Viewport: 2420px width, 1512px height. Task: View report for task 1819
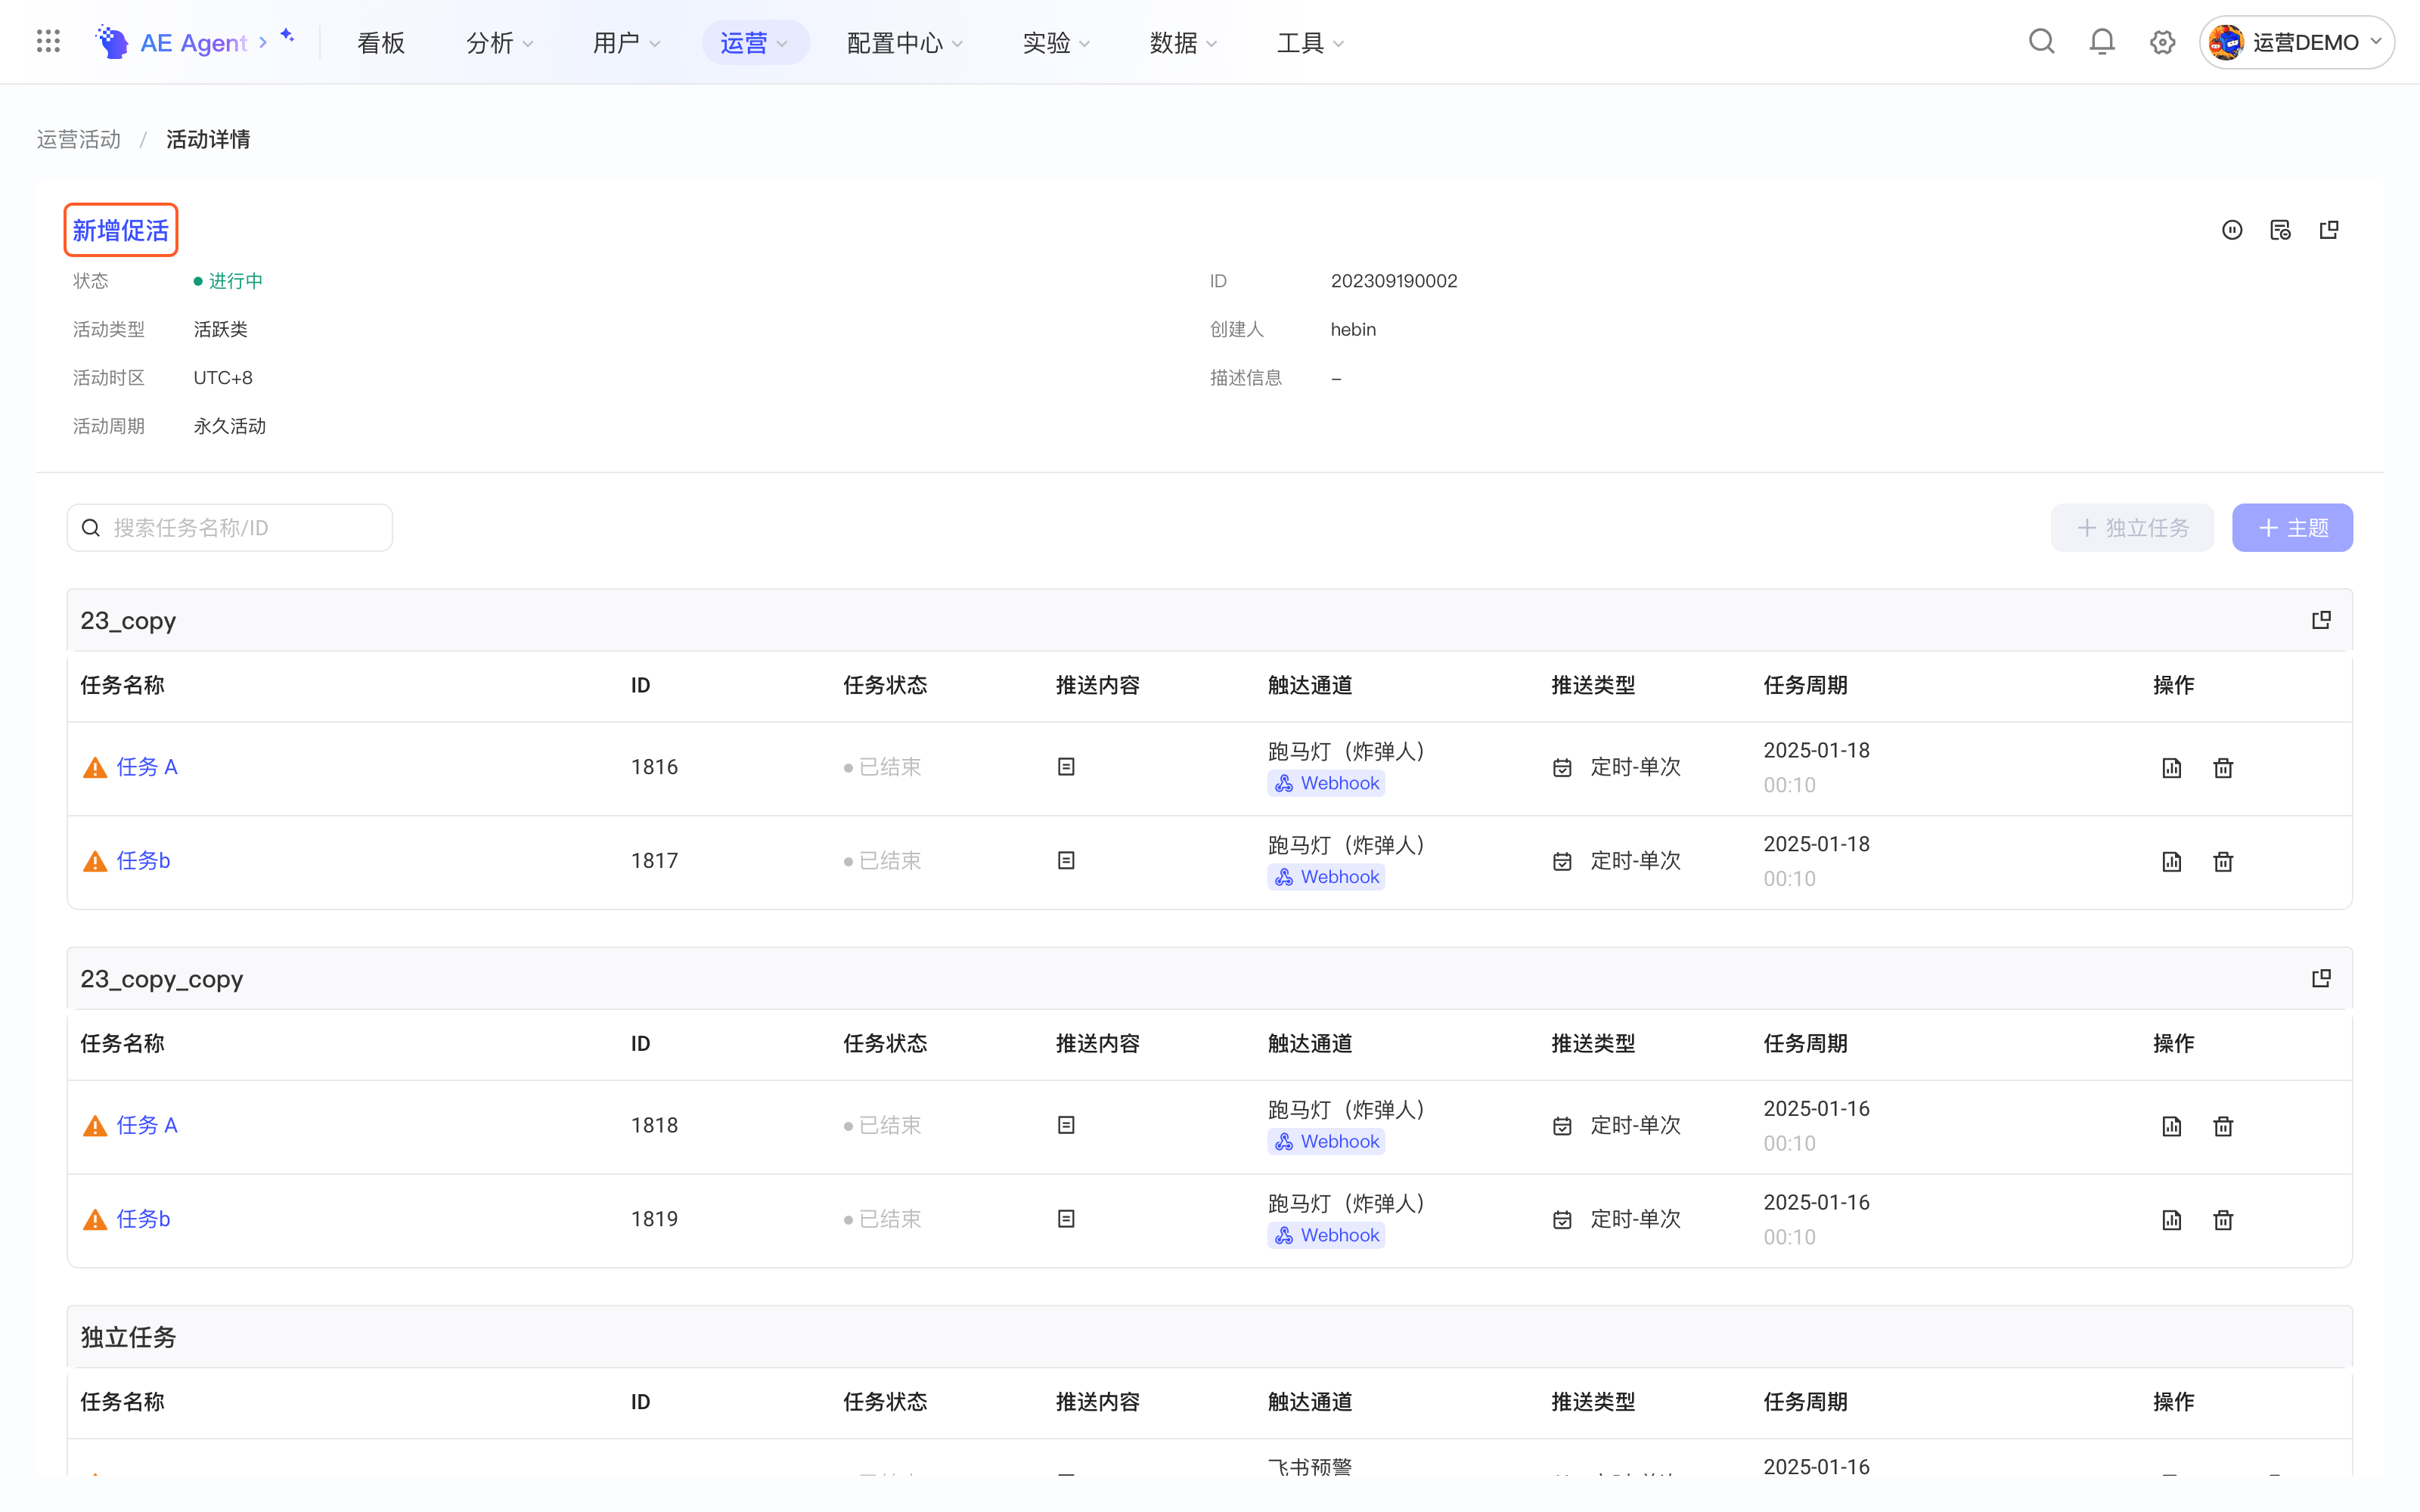(x=2171, y=1220)
